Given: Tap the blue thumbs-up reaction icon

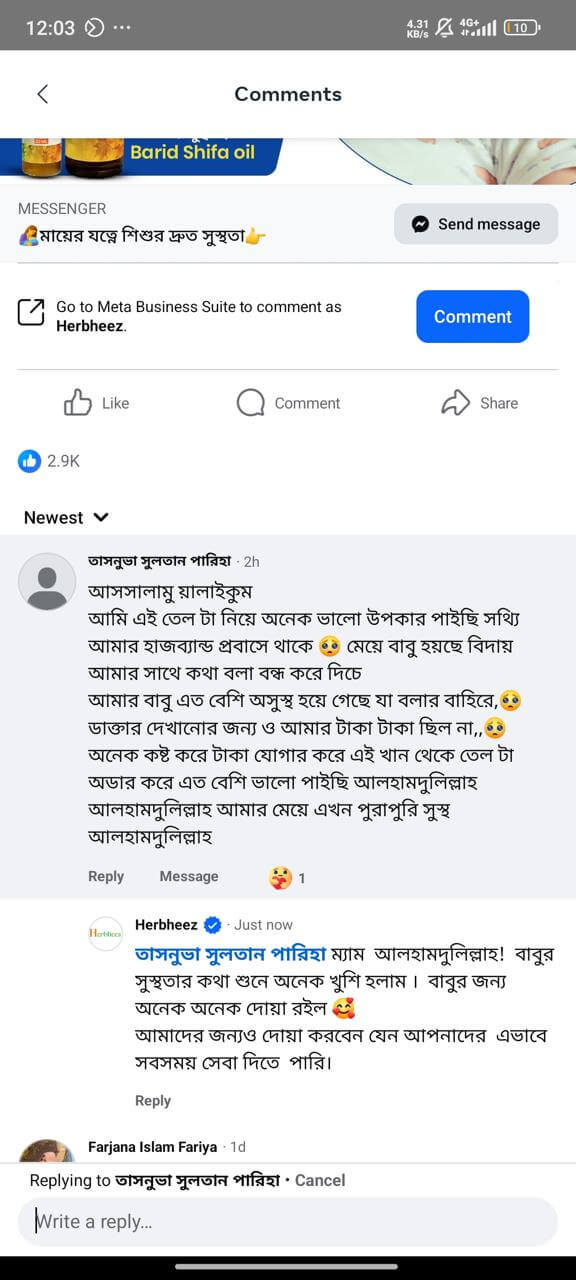Looking at the screenshot, I should pyautogui.click(x=27, y=459).
